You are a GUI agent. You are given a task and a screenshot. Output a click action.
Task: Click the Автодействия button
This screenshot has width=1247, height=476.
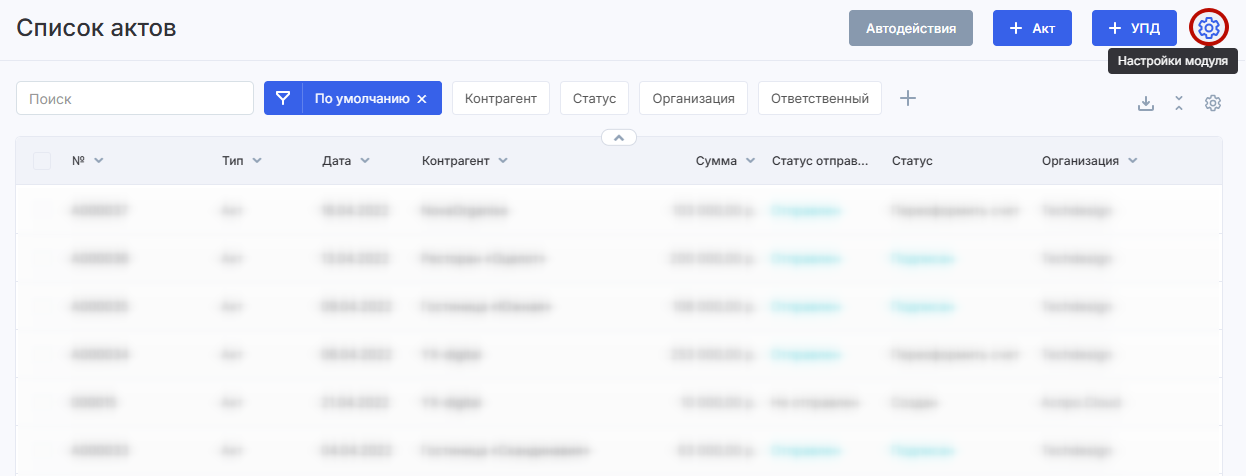click(x=911, y=28)
